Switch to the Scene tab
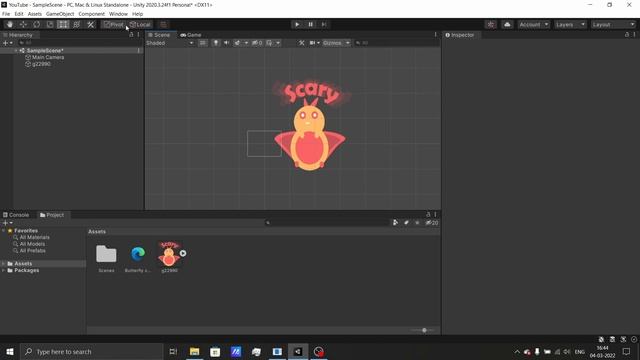 [x=159, y=35]
